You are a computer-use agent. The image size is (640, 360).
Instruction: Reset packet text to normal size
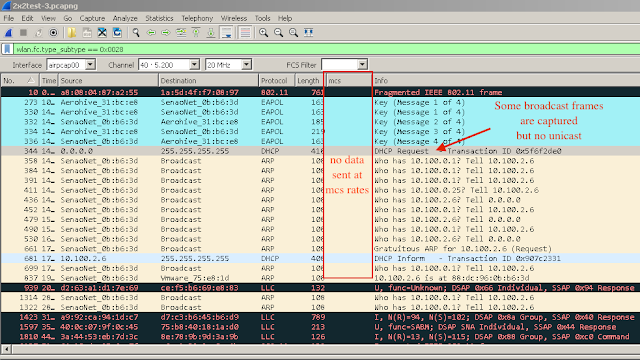[293, 33]
